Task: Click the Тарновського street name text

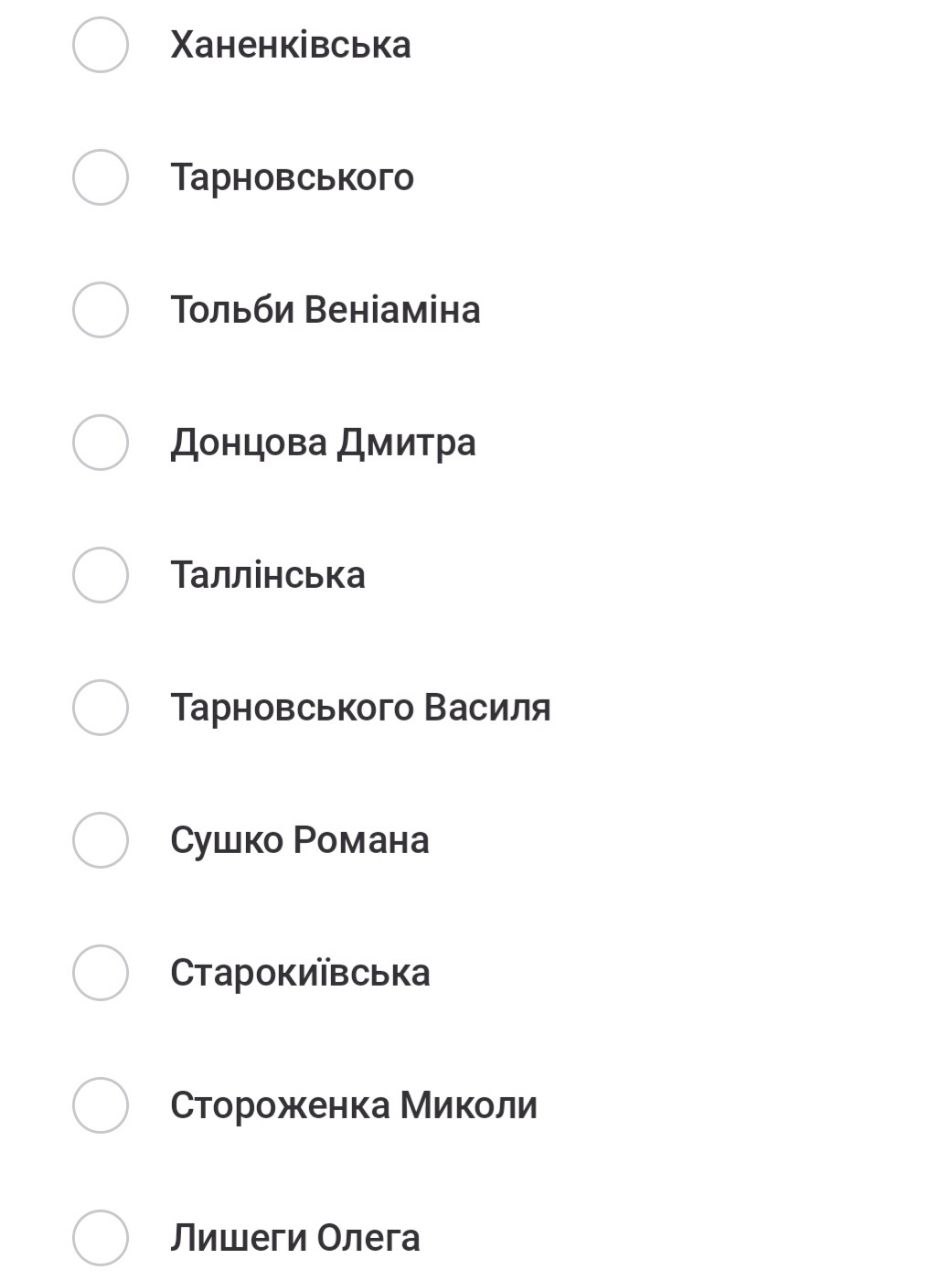Action: (x=291, y=177)
